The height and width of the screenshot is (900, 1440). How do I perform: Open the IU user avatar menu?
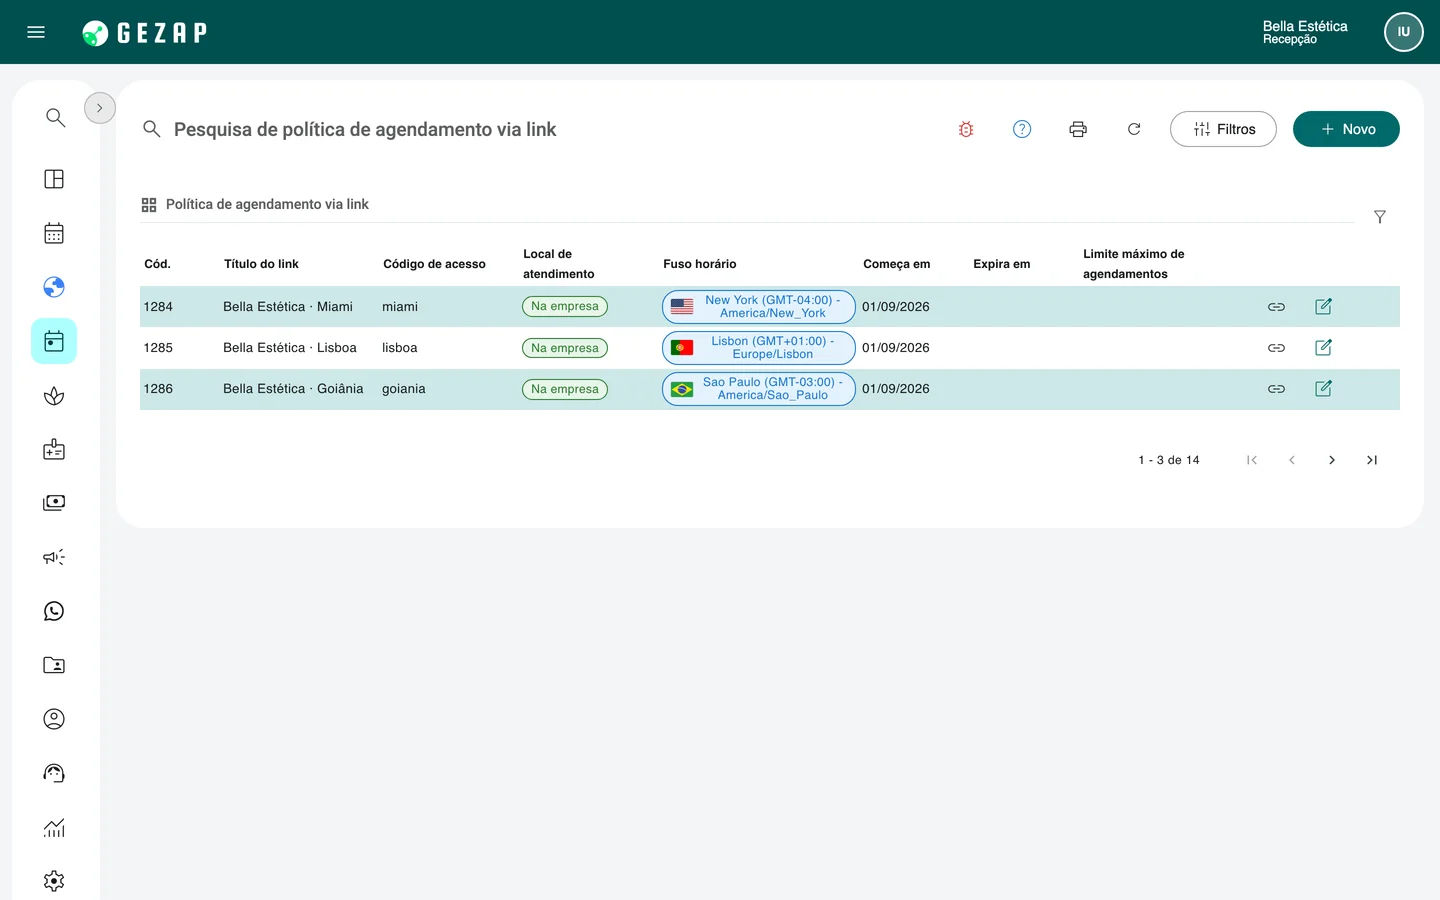tap(1403, 32)
